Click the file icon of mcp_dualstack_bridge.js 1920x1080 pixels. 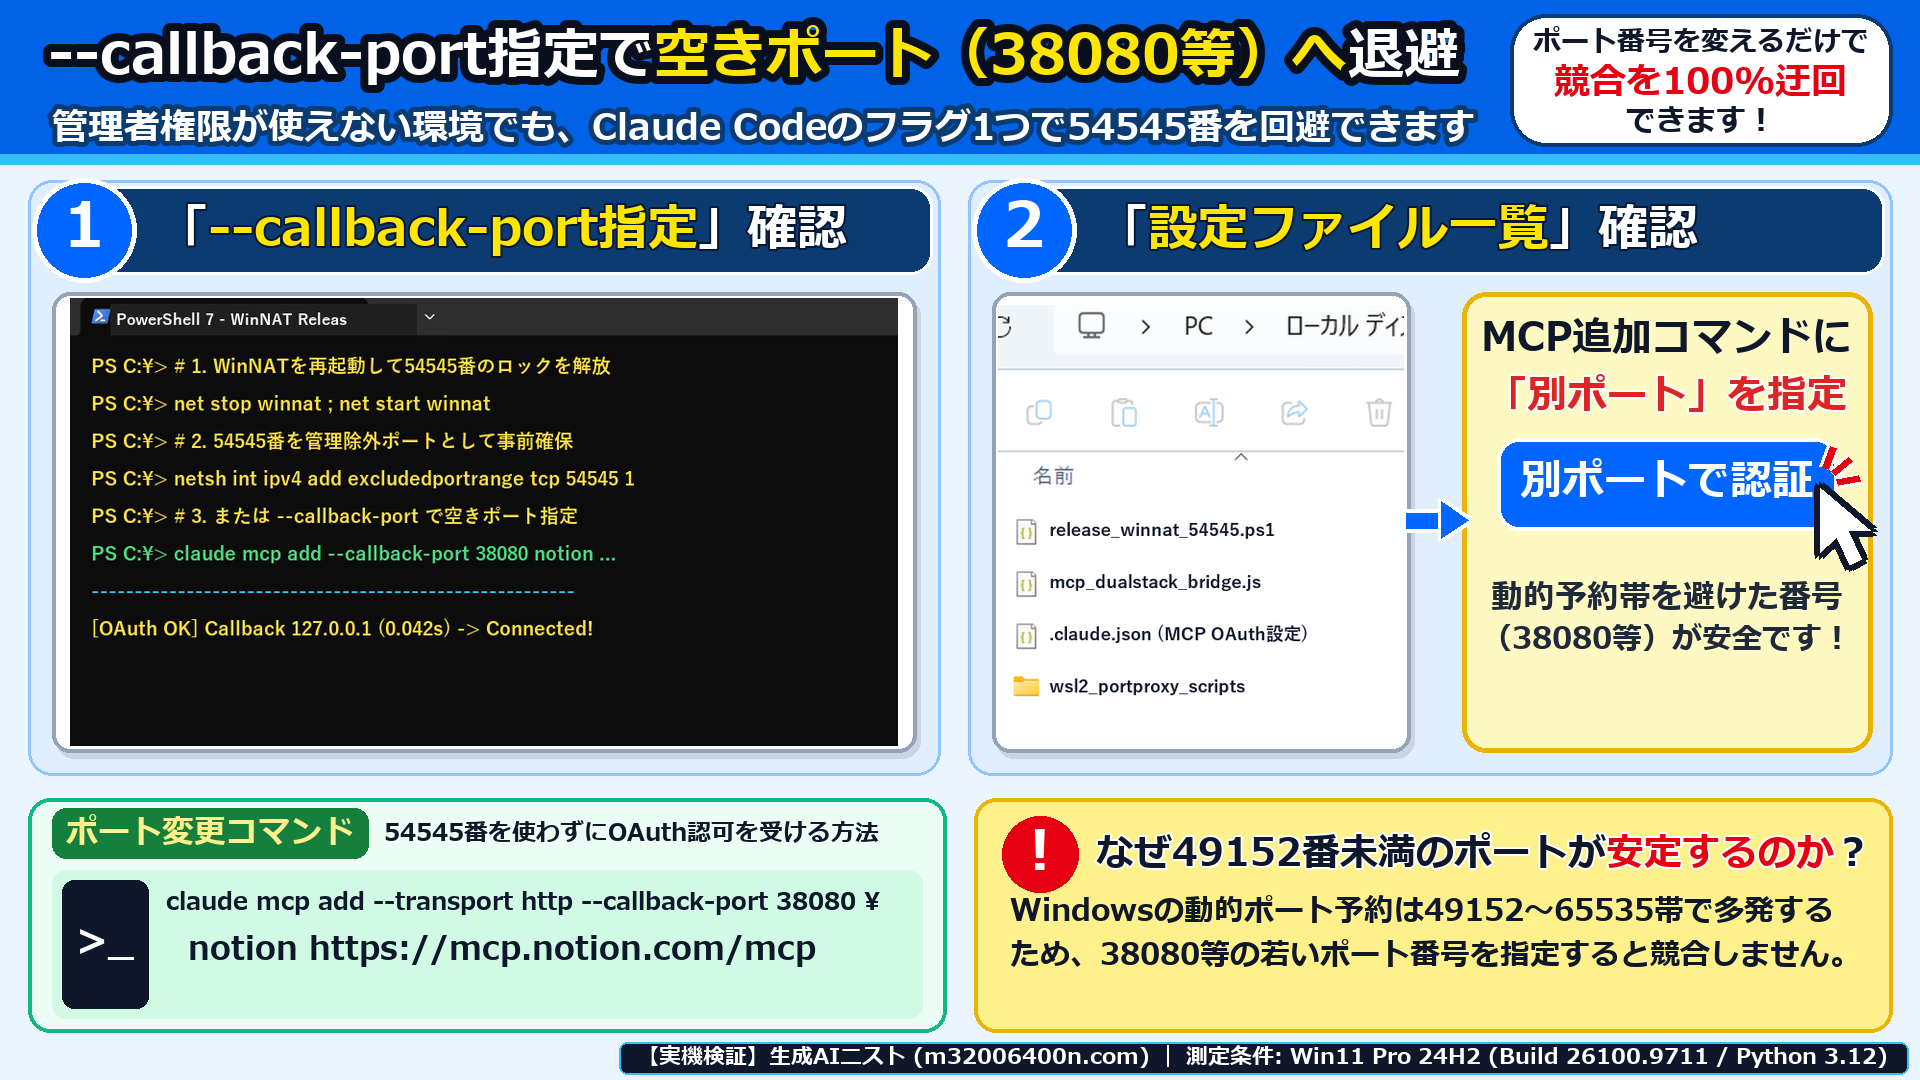click(1026, 583)
